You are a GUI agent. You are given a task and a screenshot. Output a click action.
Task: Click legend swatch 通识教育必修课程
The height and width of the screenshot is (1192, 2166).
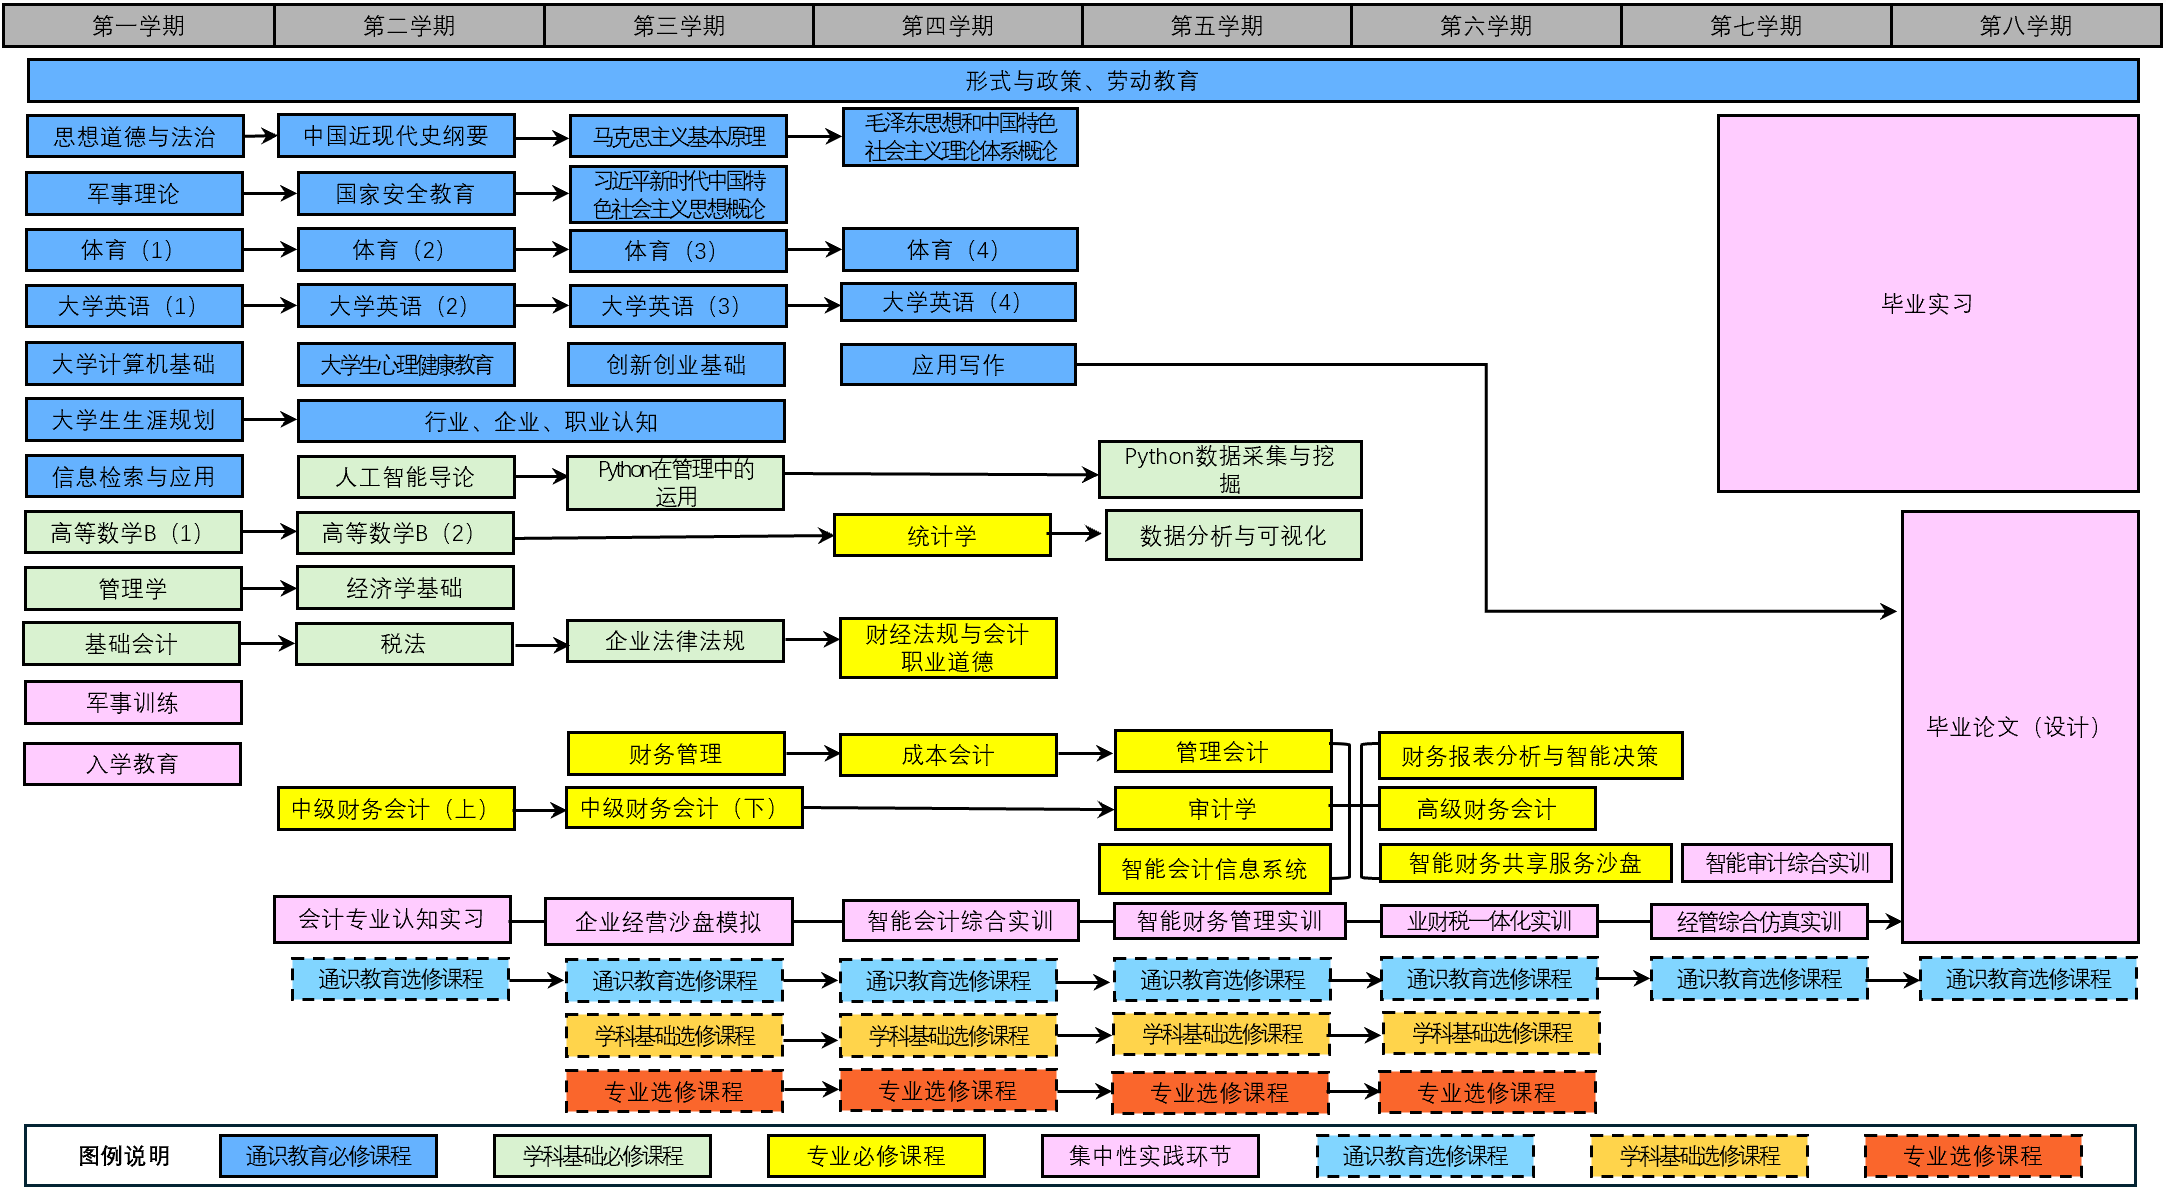328,1156
